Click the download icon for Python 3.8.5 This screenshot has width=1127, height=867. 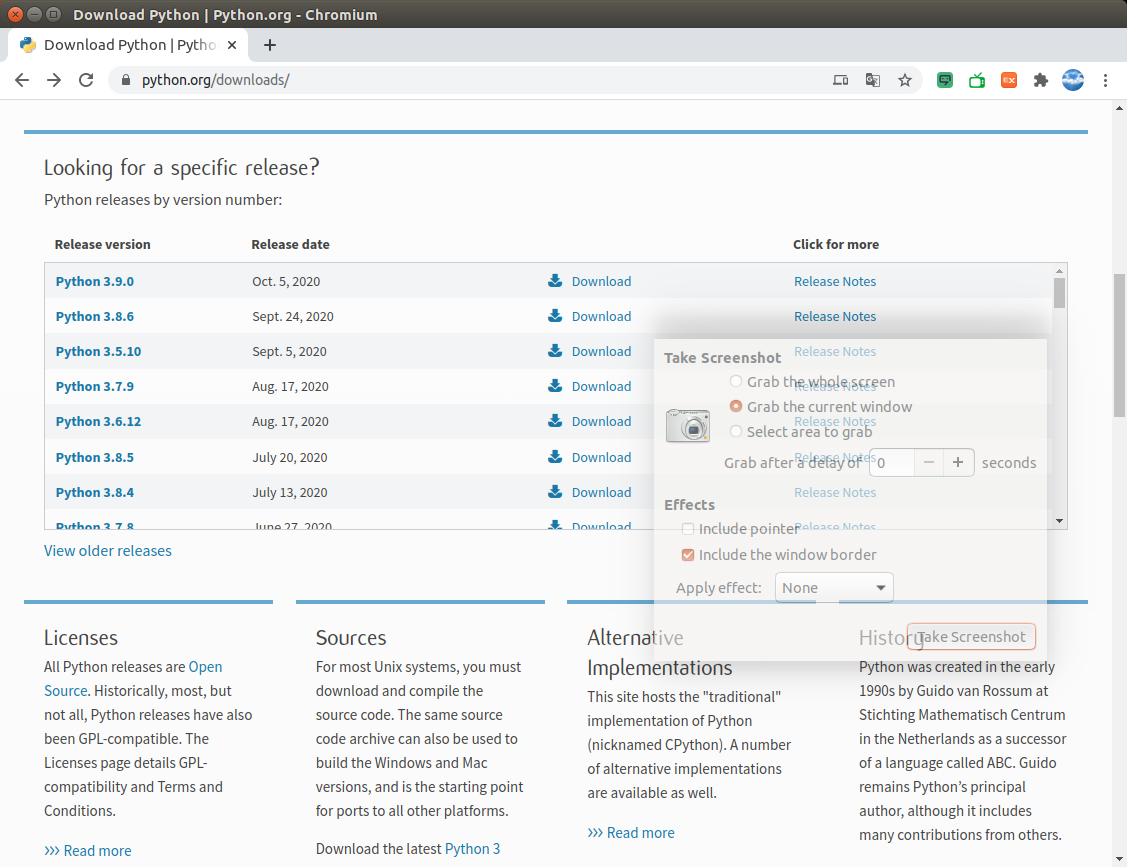[555, 457]
